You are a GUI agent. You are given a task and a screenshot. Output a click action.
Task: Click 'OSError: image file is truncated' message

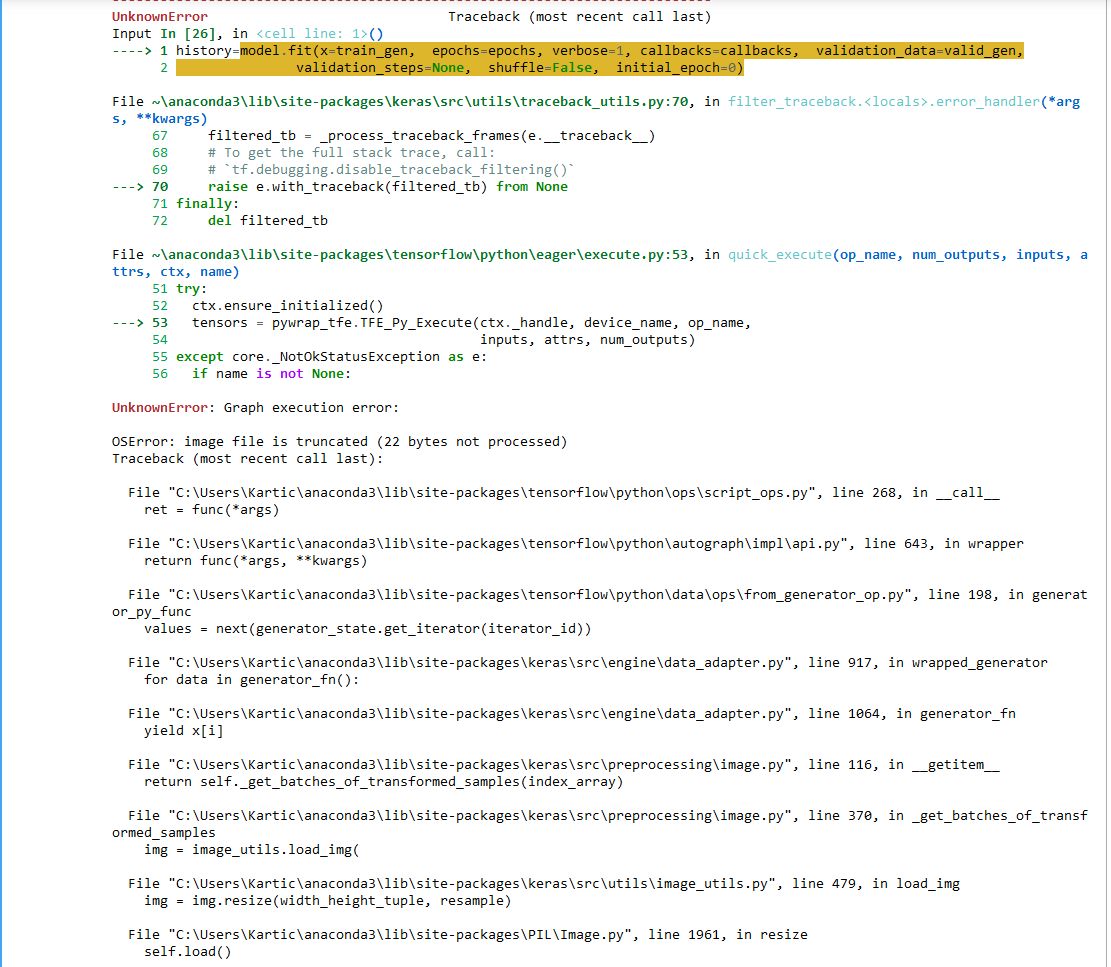click(x=243, y=441)
